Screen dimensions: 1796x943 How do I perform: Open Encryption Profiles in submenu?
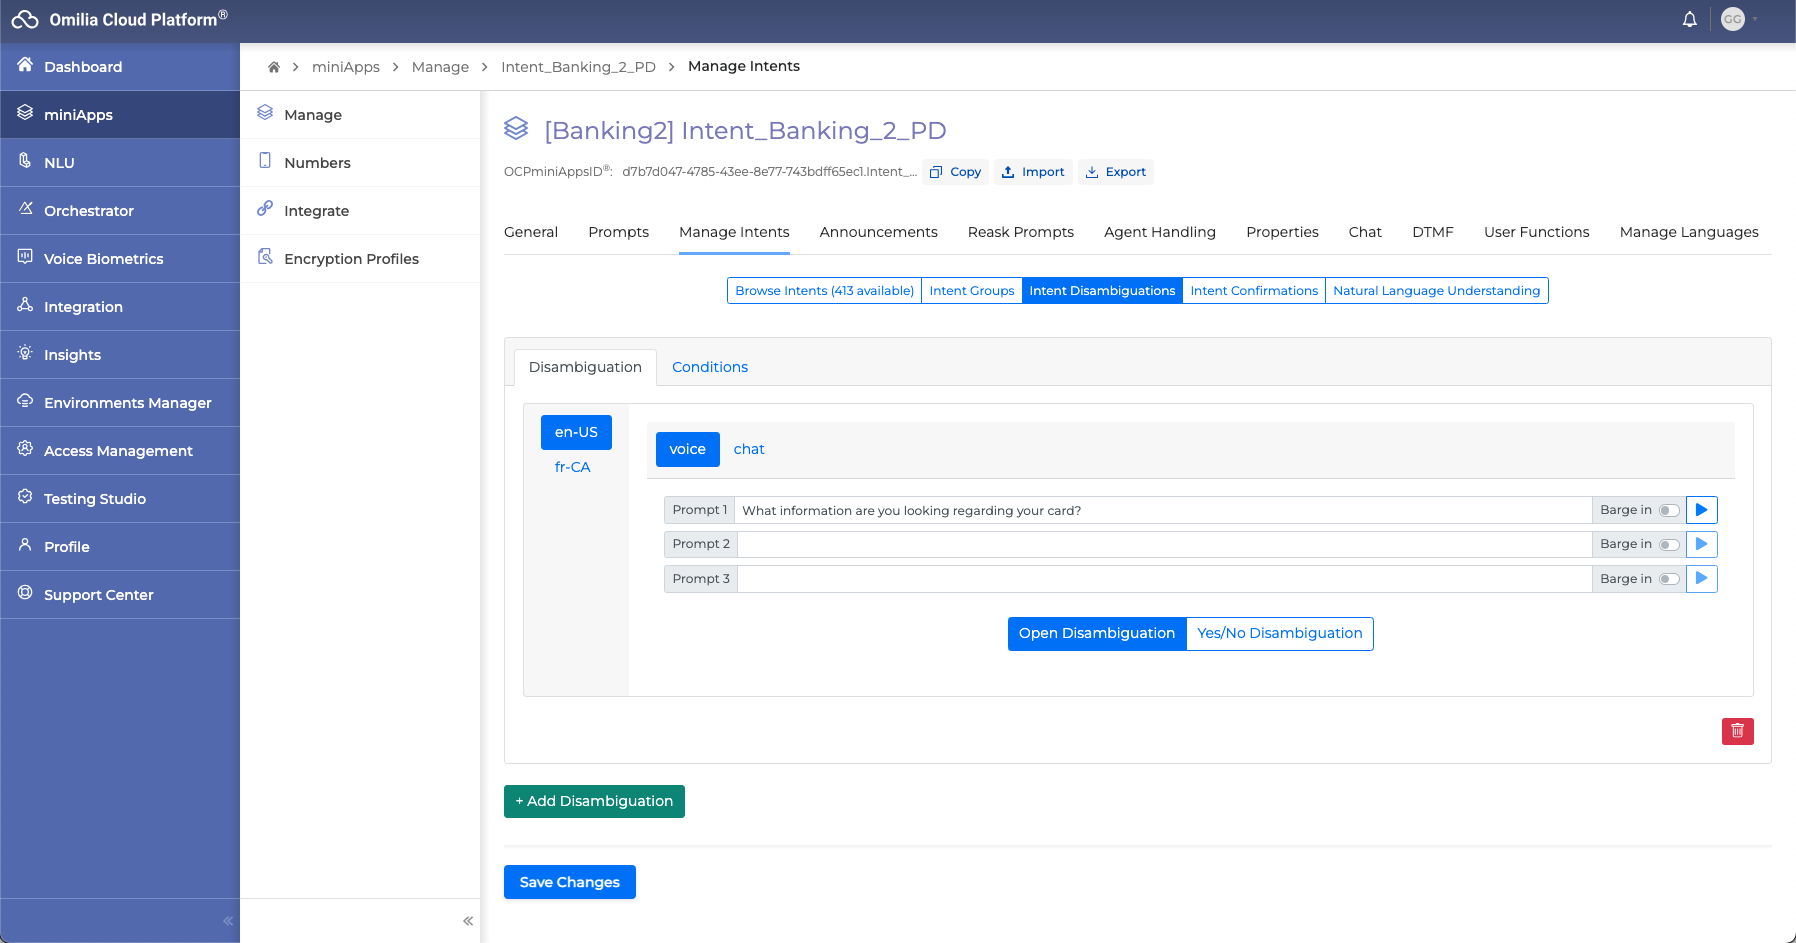click(x=351, y=259)
